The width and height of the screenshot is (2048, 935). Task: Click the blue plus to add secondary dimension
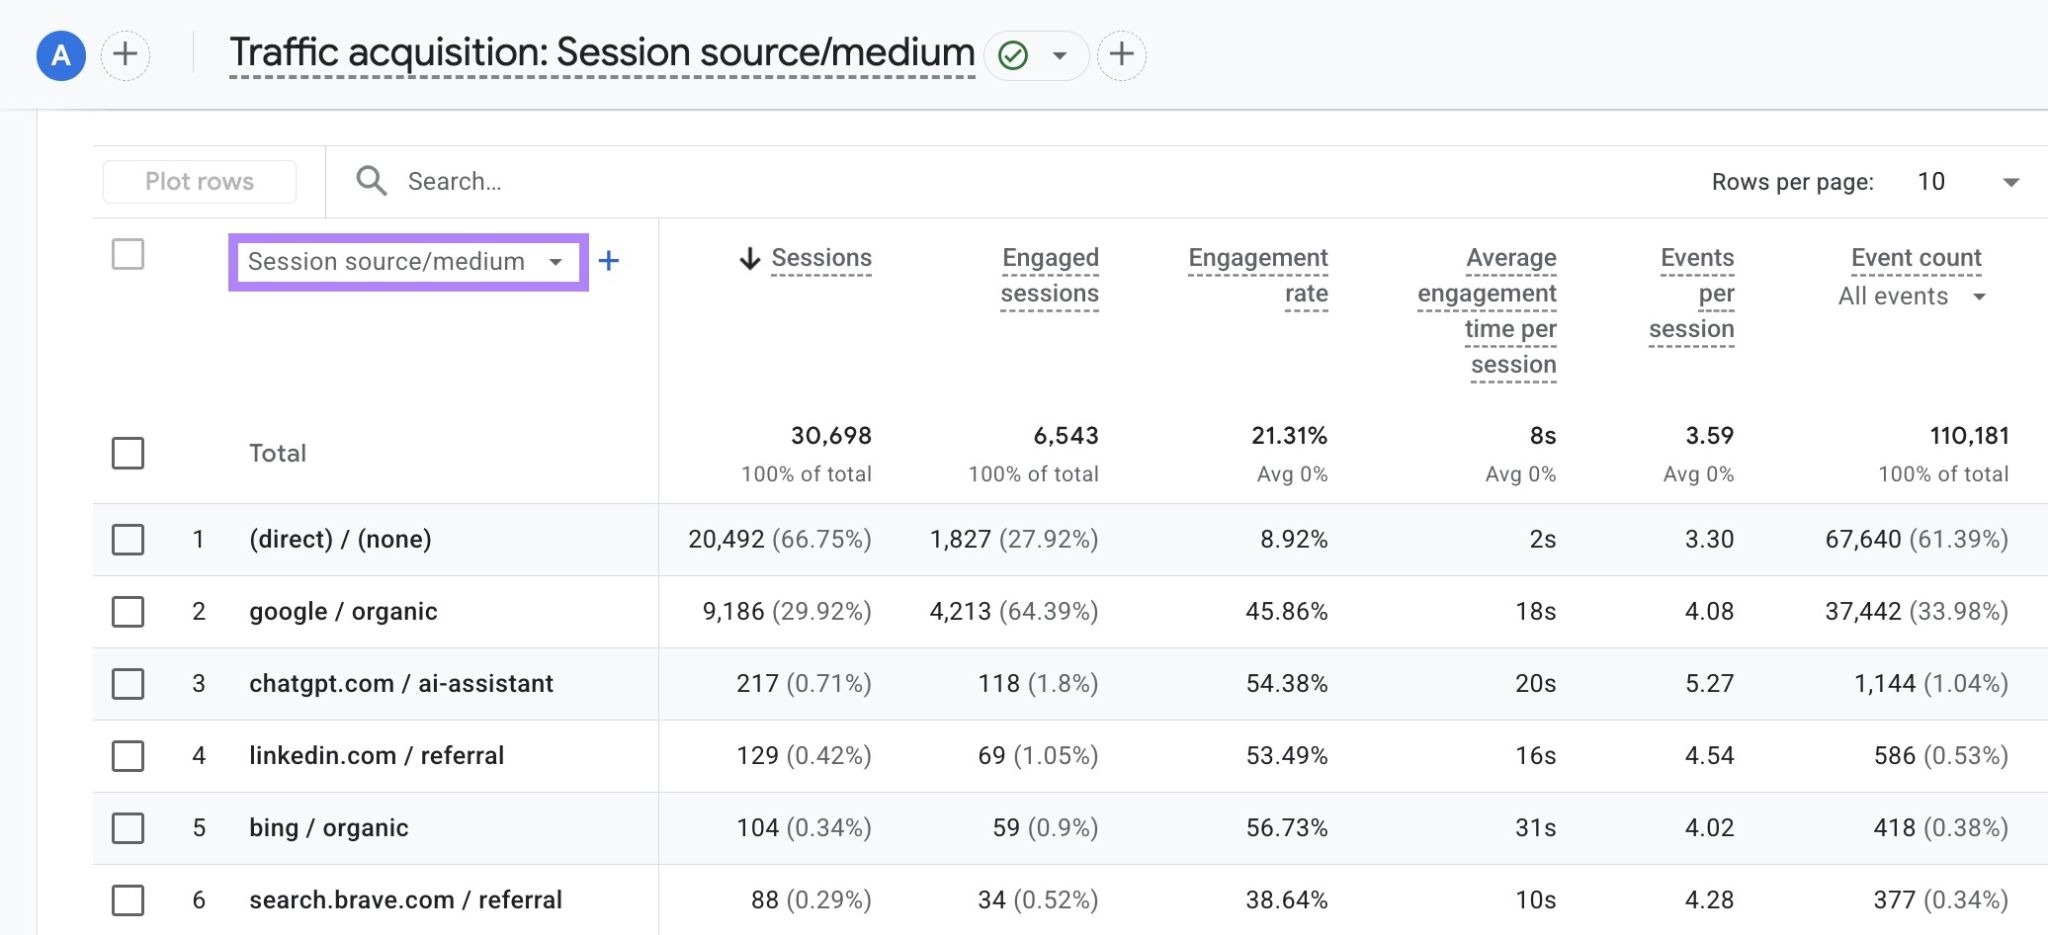[x=608, y=261]
